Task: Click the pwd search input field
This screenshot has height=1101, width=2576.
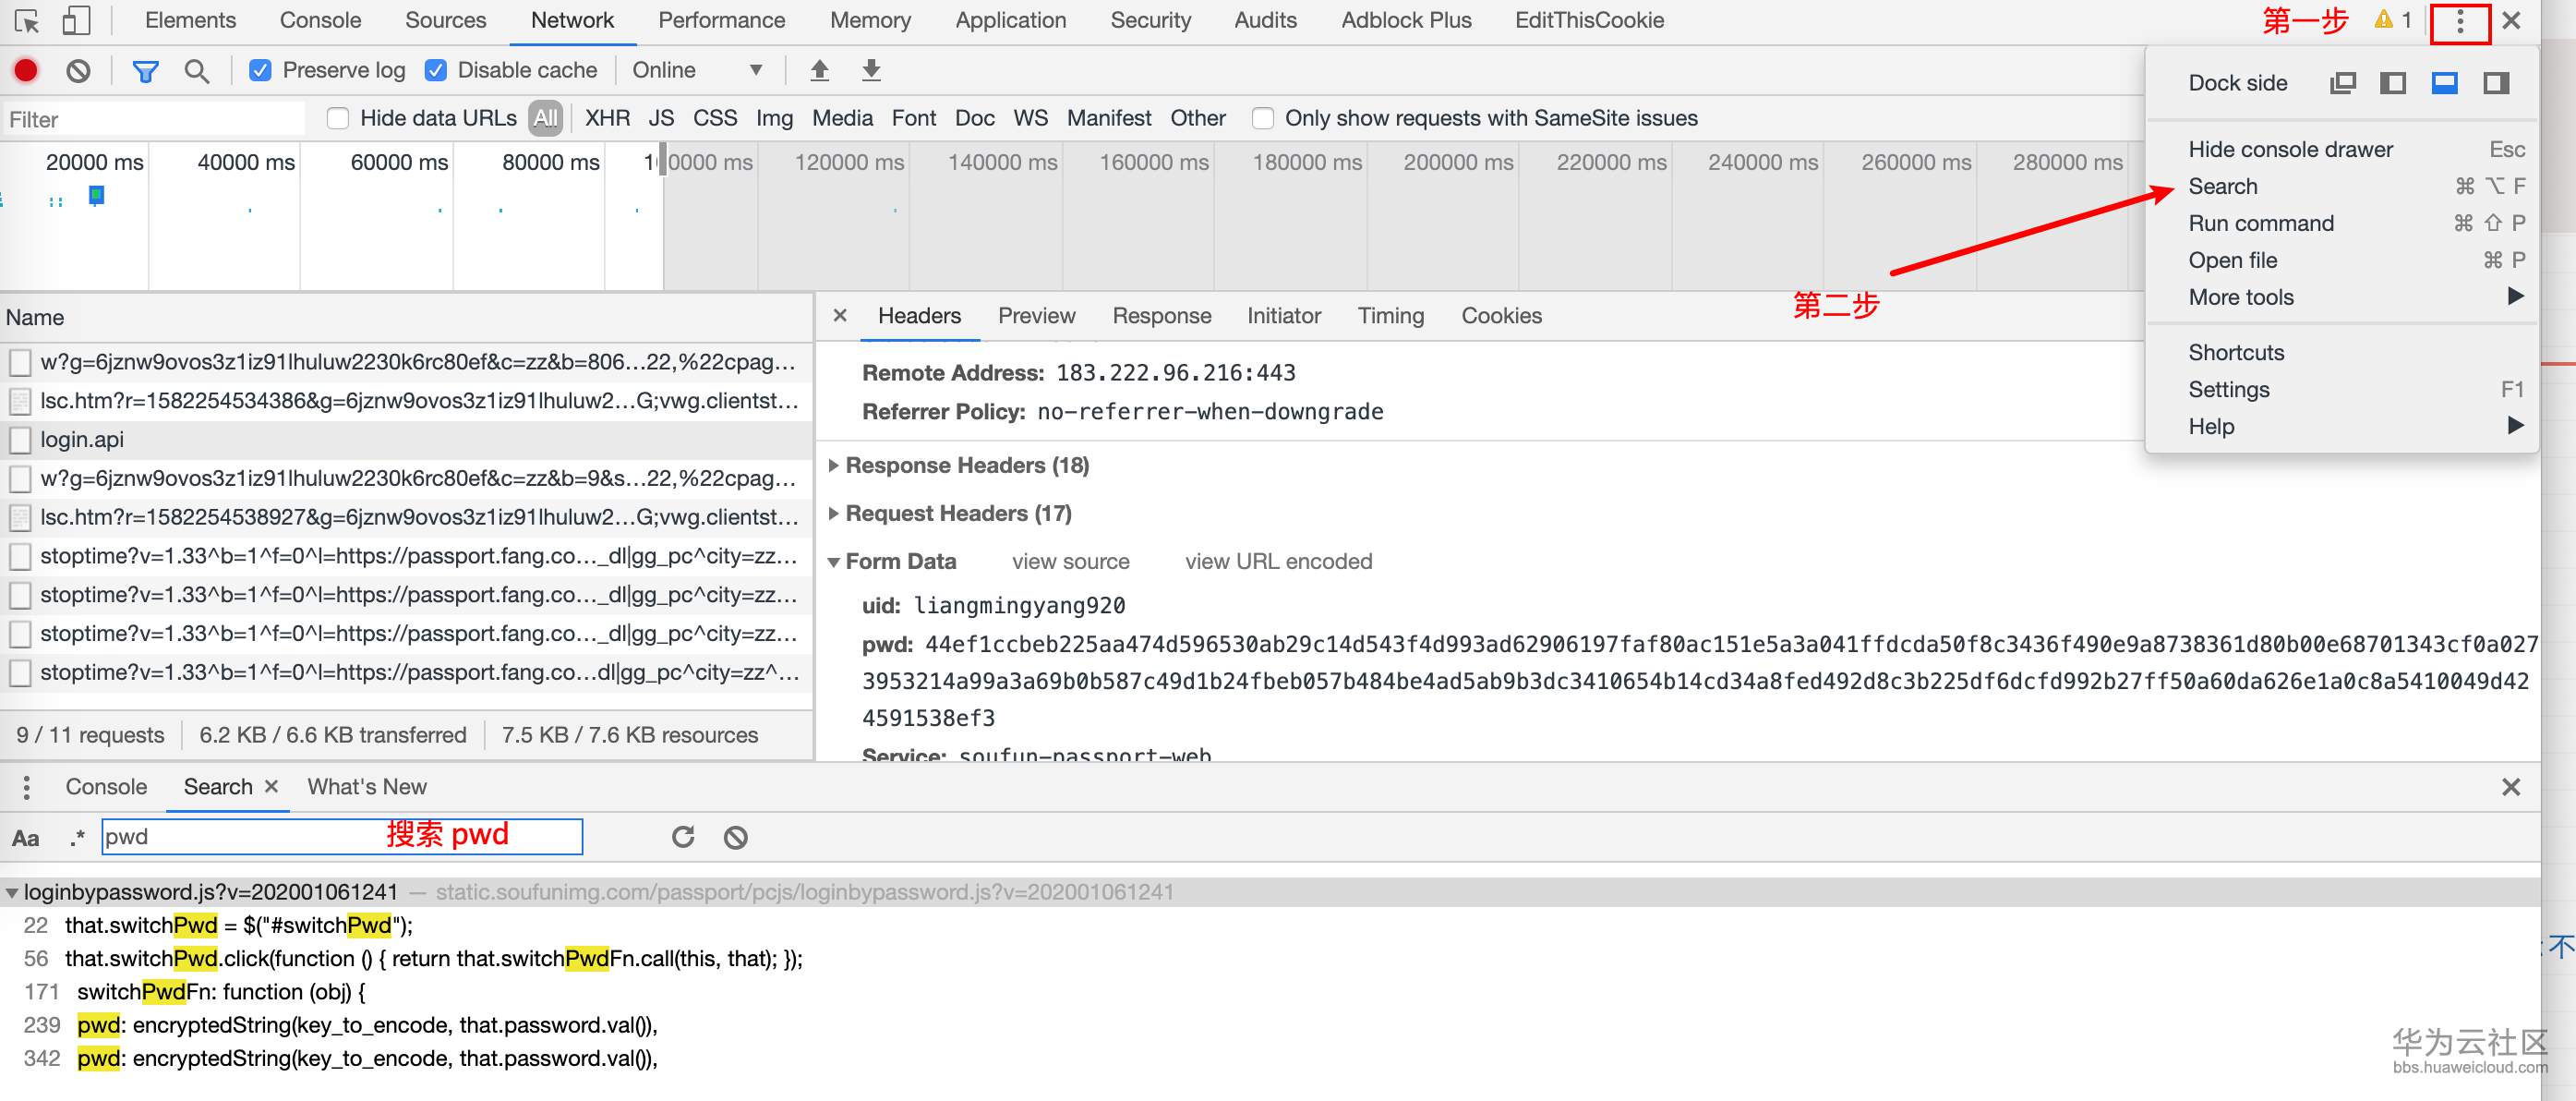Action: click(240, 836)
